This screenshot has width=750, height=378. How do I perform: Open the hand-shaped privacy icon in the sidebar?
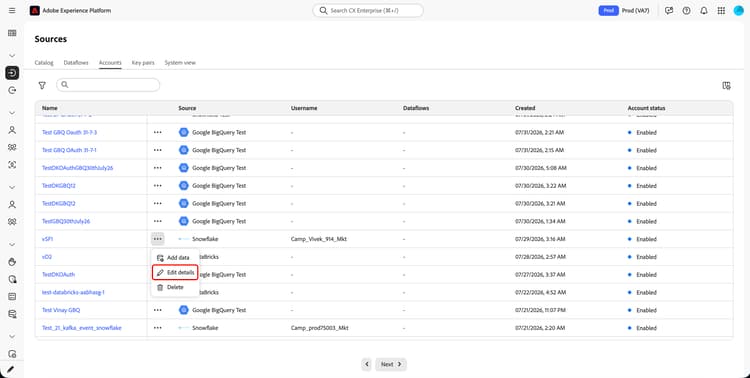(12, 262)
